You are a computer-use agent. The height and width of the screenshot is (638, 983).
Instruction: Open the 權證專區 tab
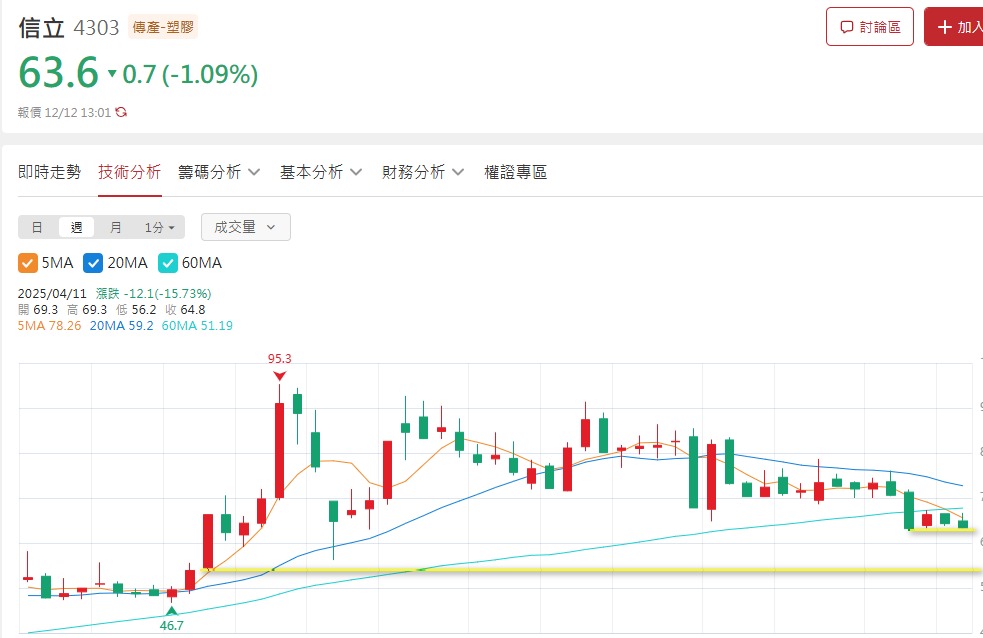coord(515,172)
